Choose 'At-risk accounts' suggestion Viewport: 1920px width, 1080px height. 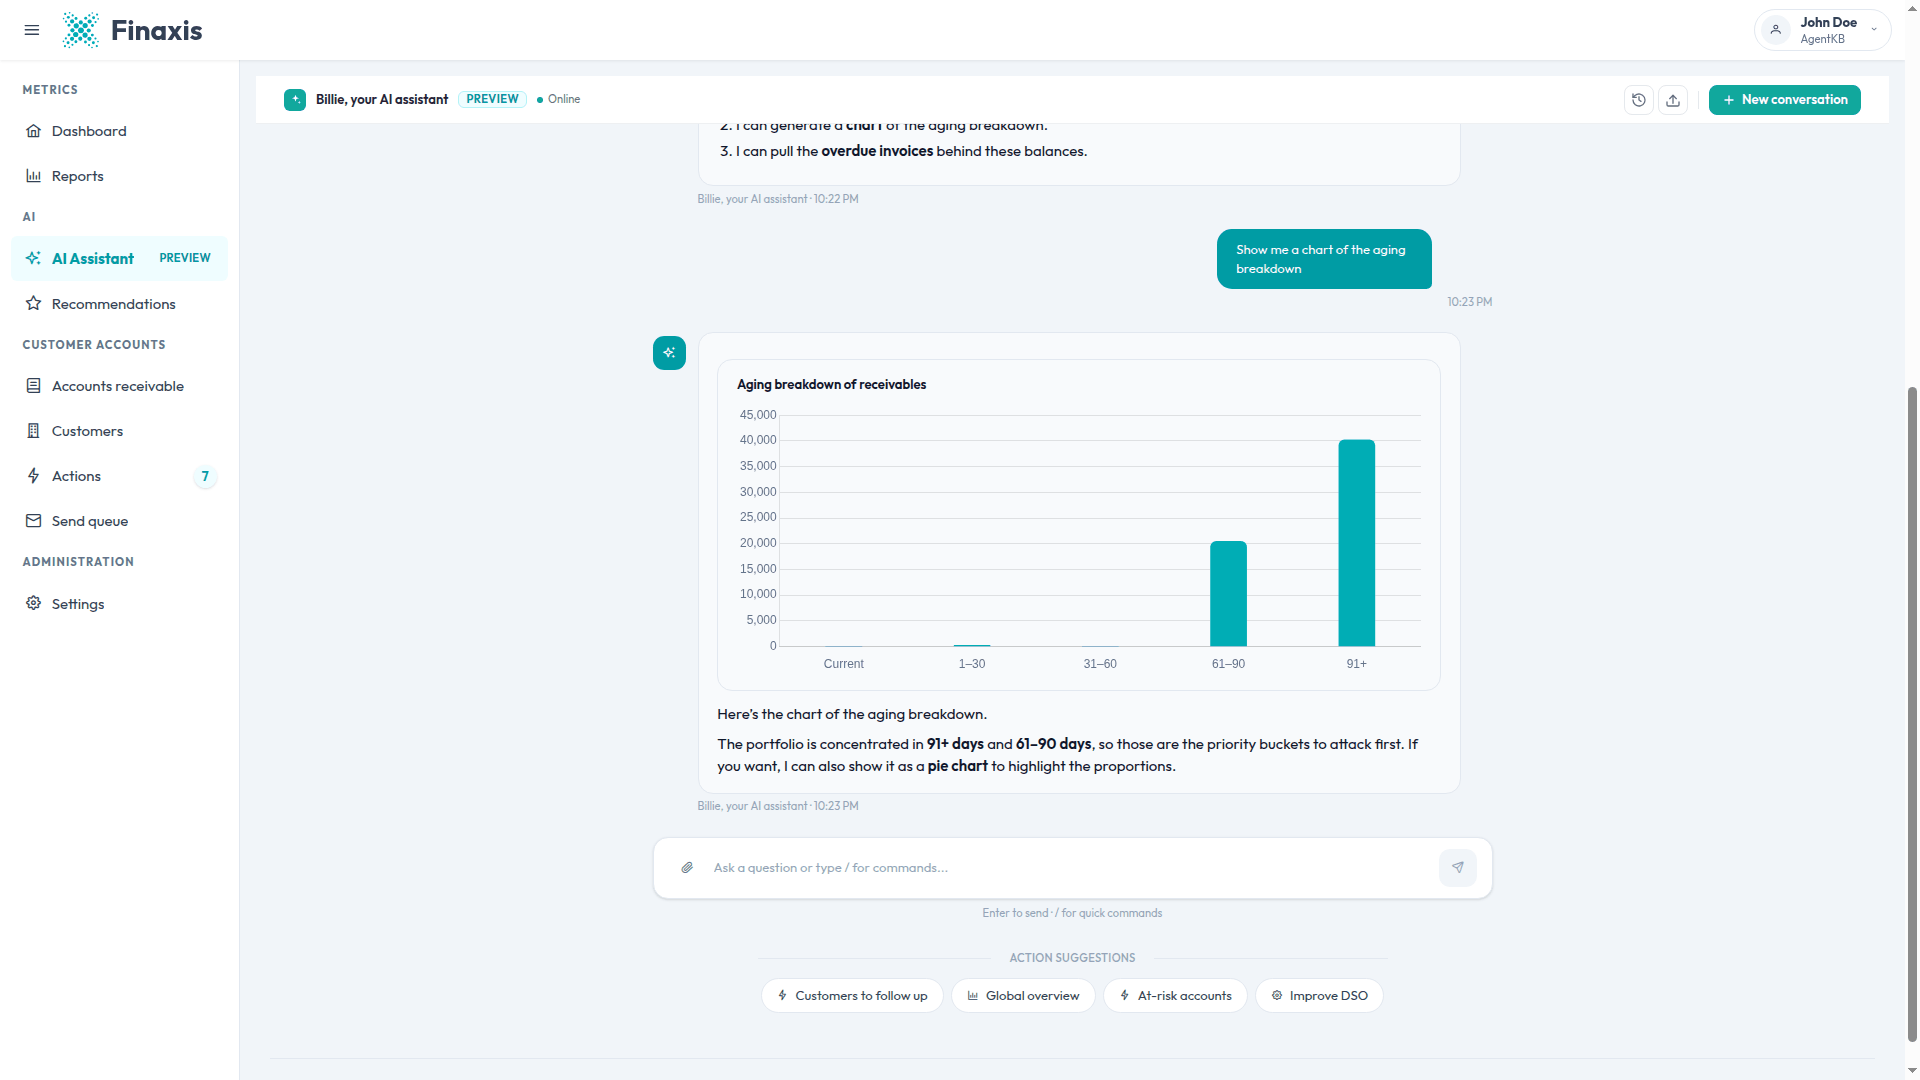click(x=1175, y=996)
